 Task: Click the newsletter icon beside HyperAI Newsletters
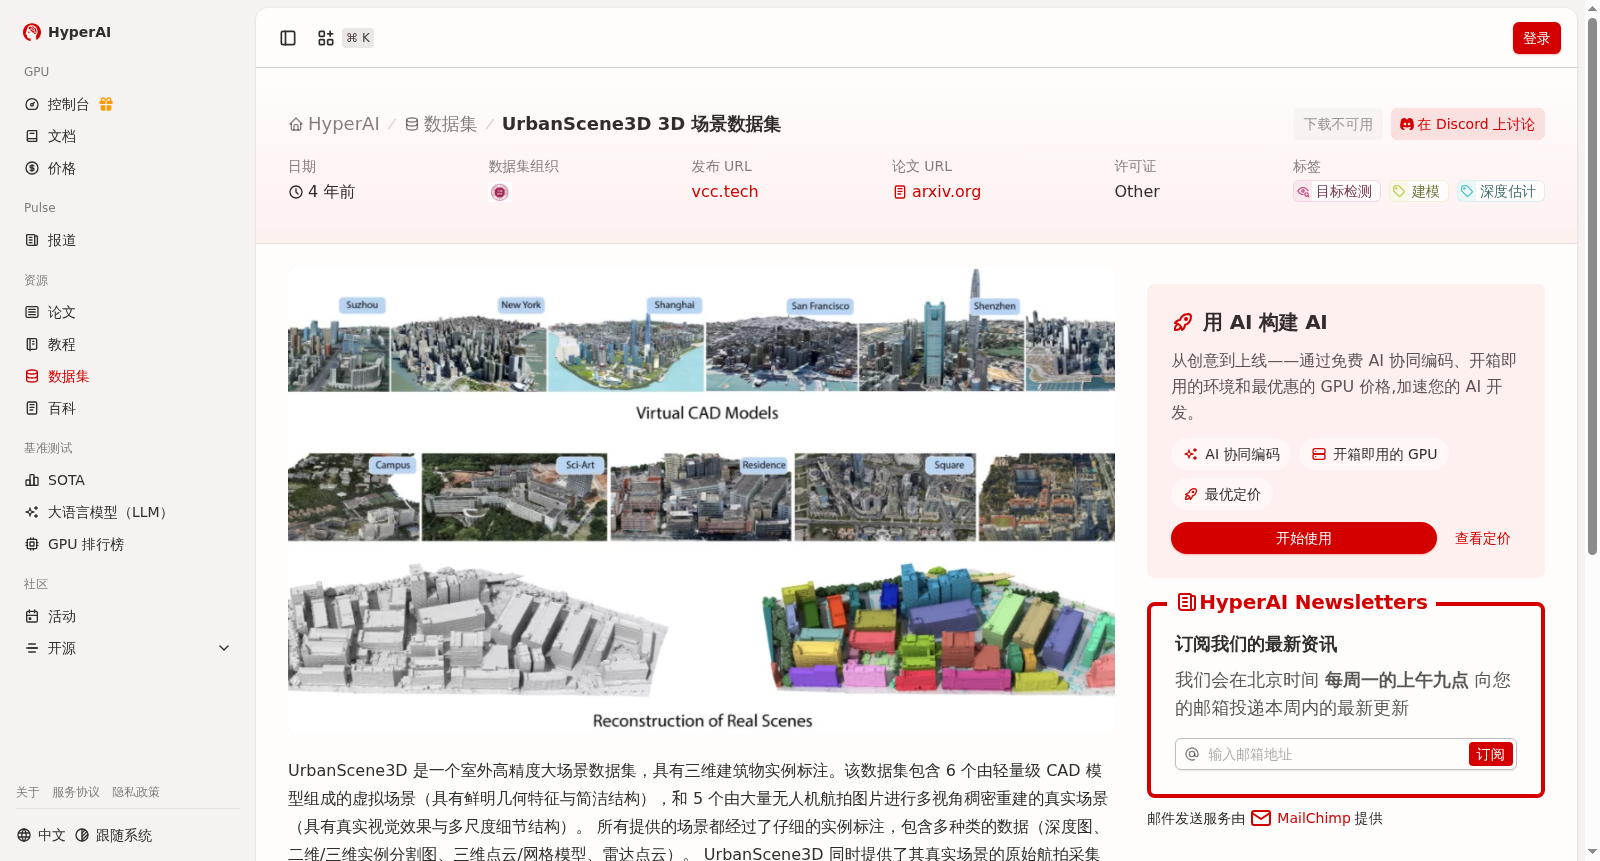[x=1187, y=602]
